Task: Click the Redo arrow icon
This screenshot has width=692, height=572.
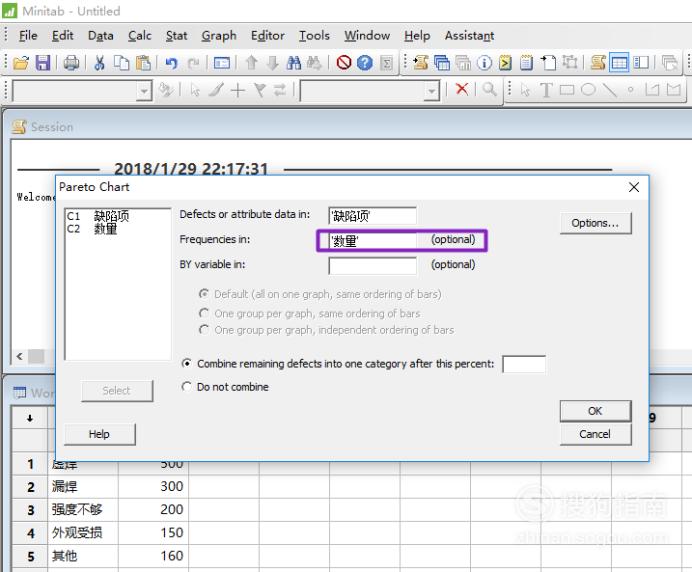Action: pyautogui.click(x=193, y=63)
